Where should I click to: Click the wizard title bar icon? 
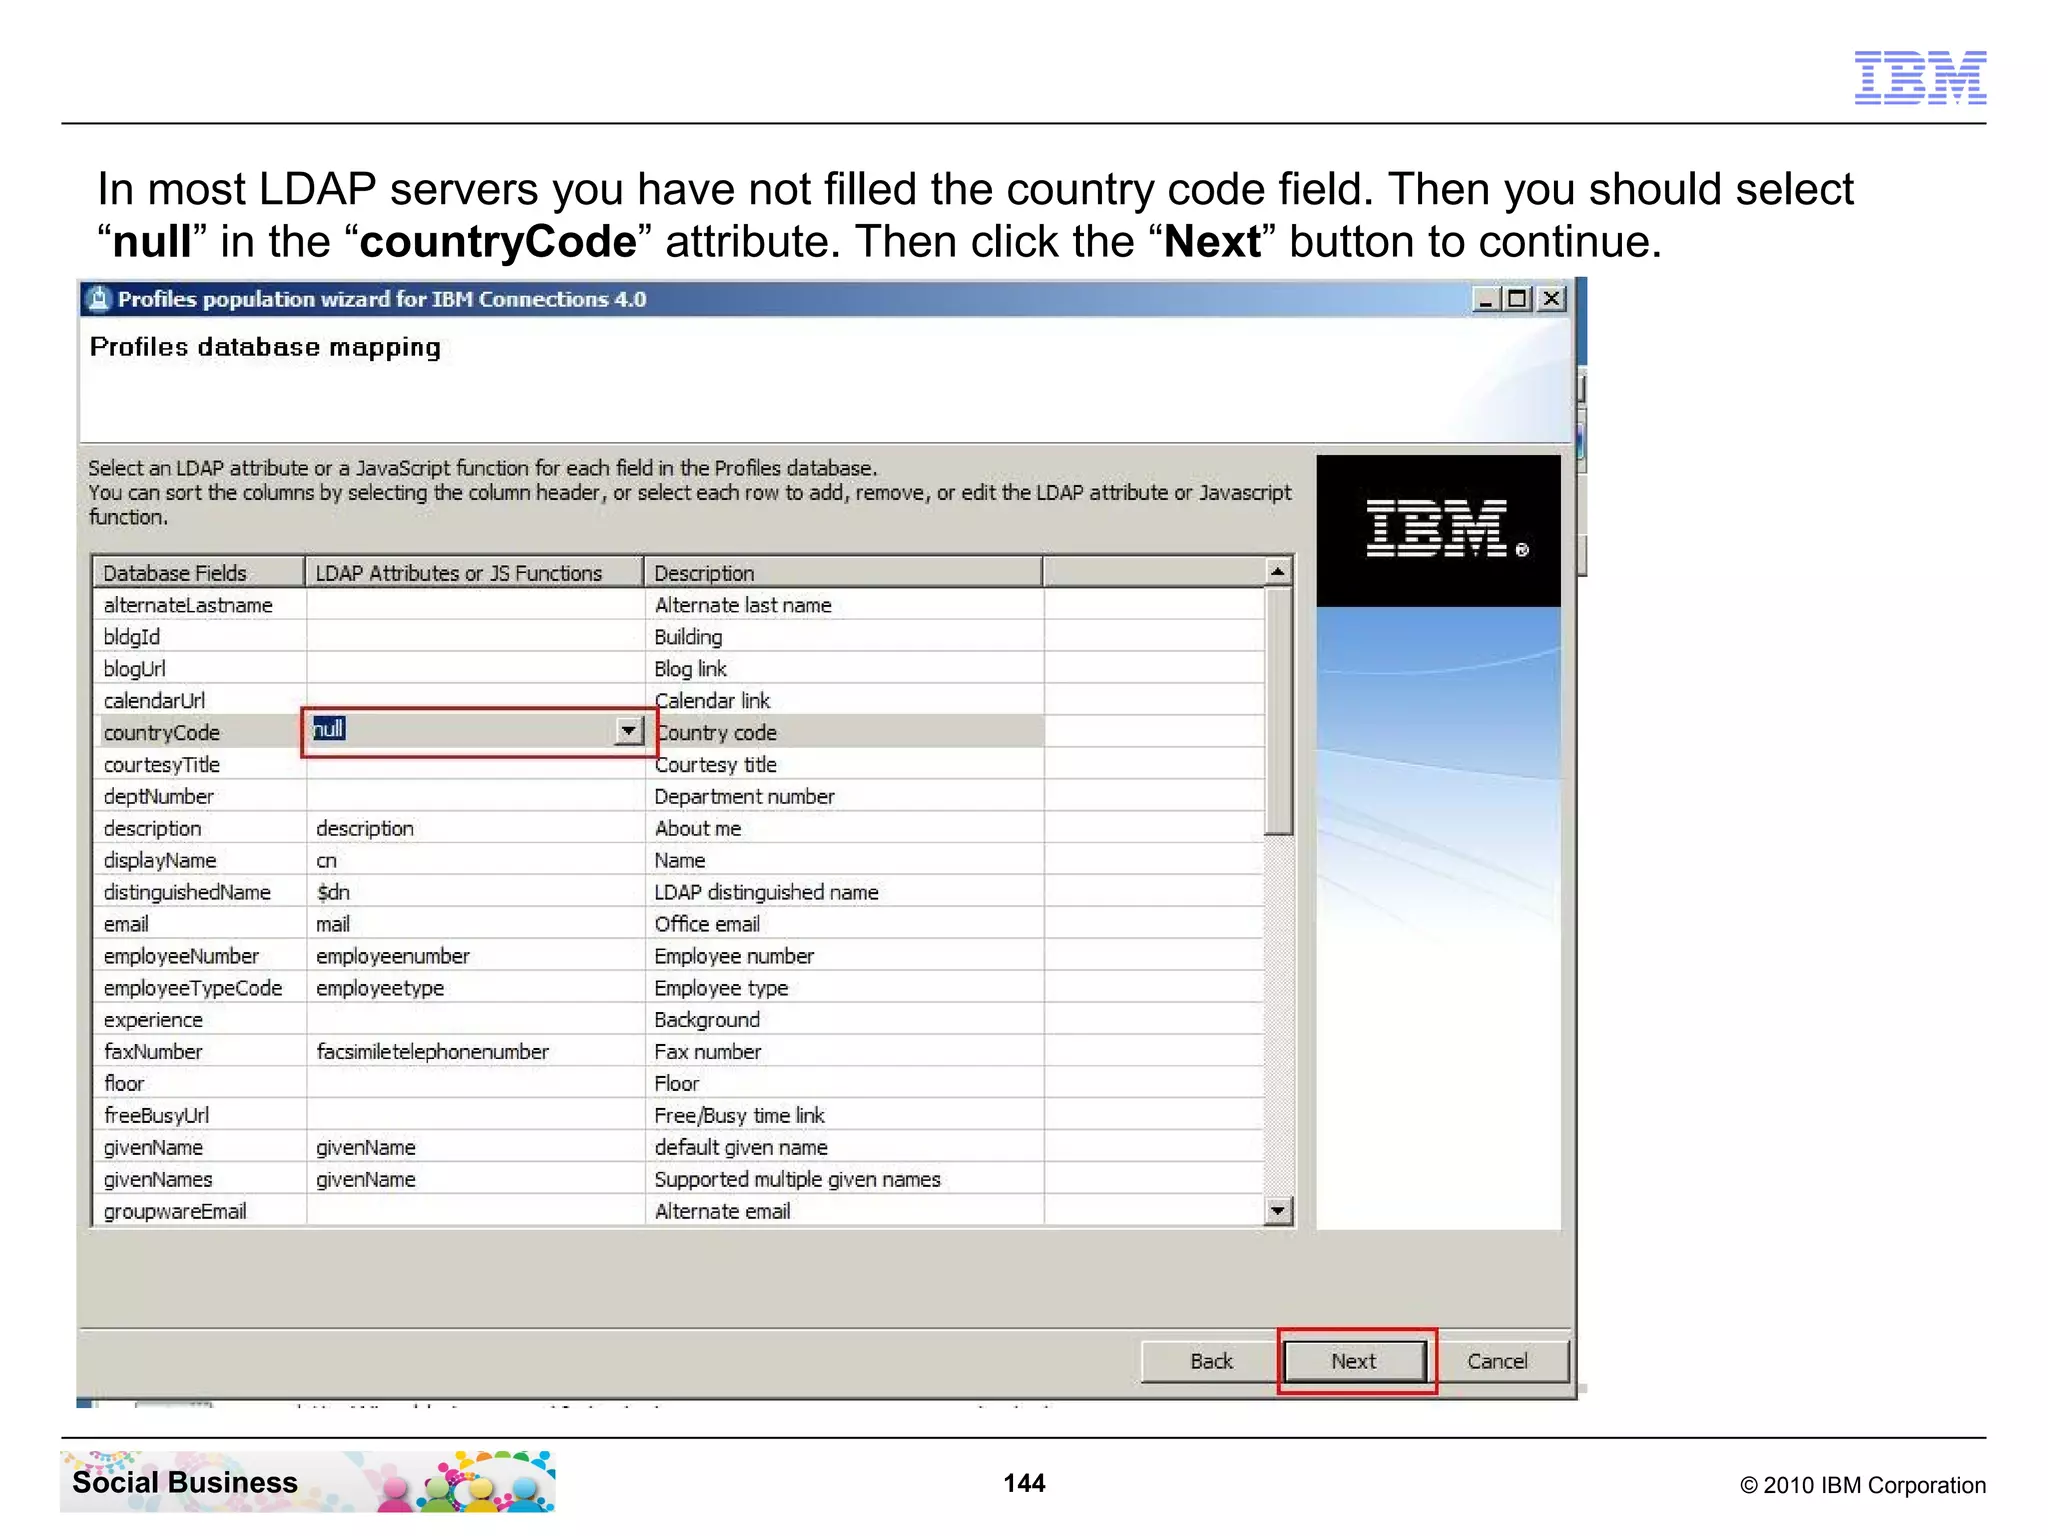click(x=99, y=299)
